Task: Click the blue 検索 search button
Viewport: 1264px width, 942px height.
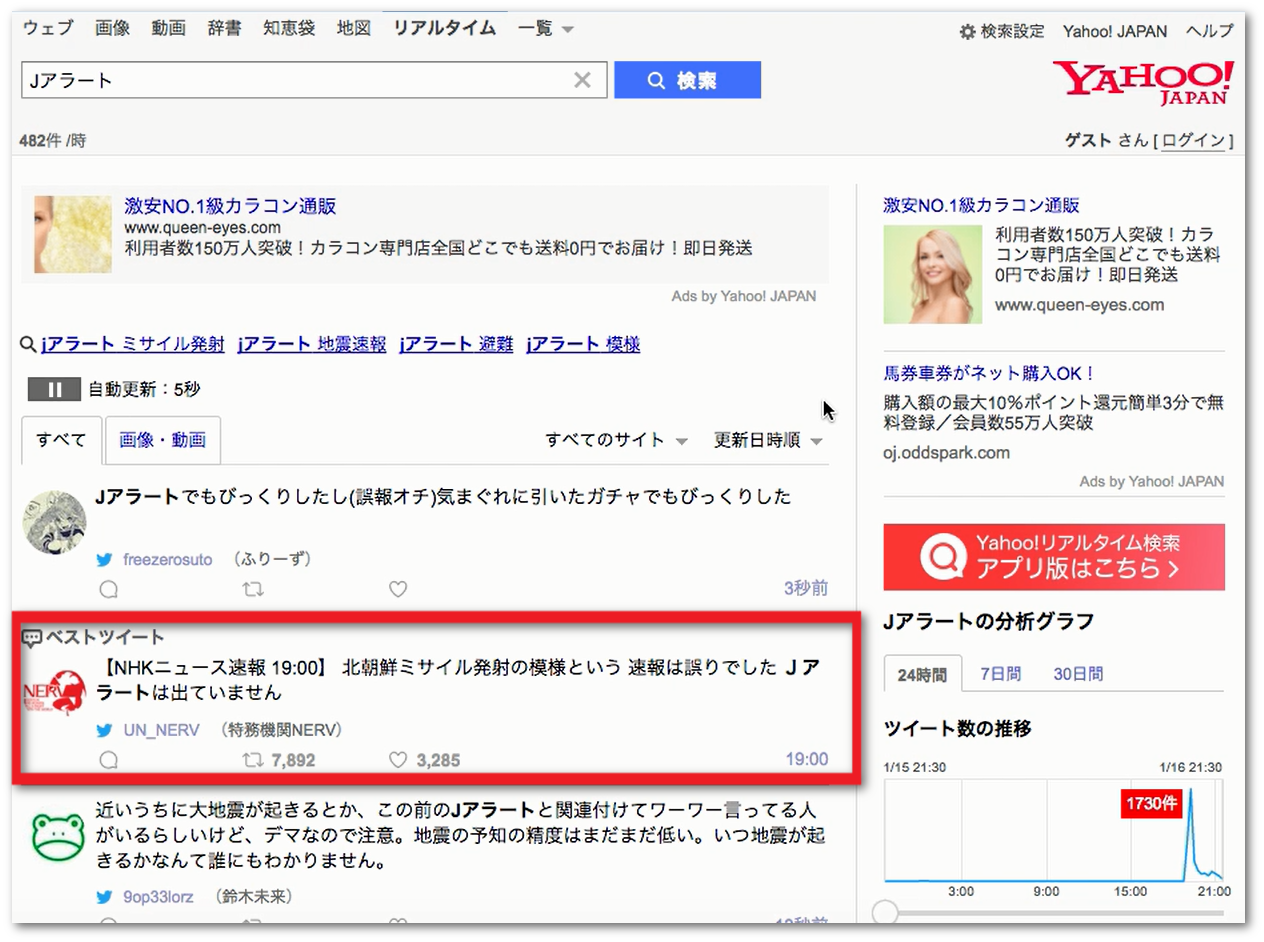Action: [687, 80]
